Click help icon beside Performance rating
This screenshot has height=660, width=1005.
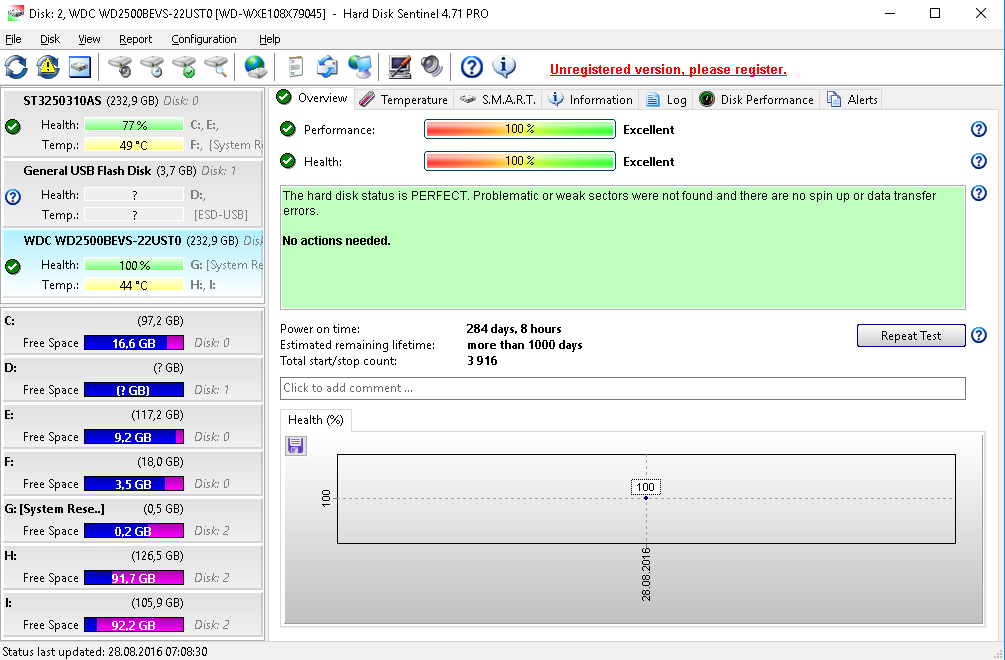[979, 129]
